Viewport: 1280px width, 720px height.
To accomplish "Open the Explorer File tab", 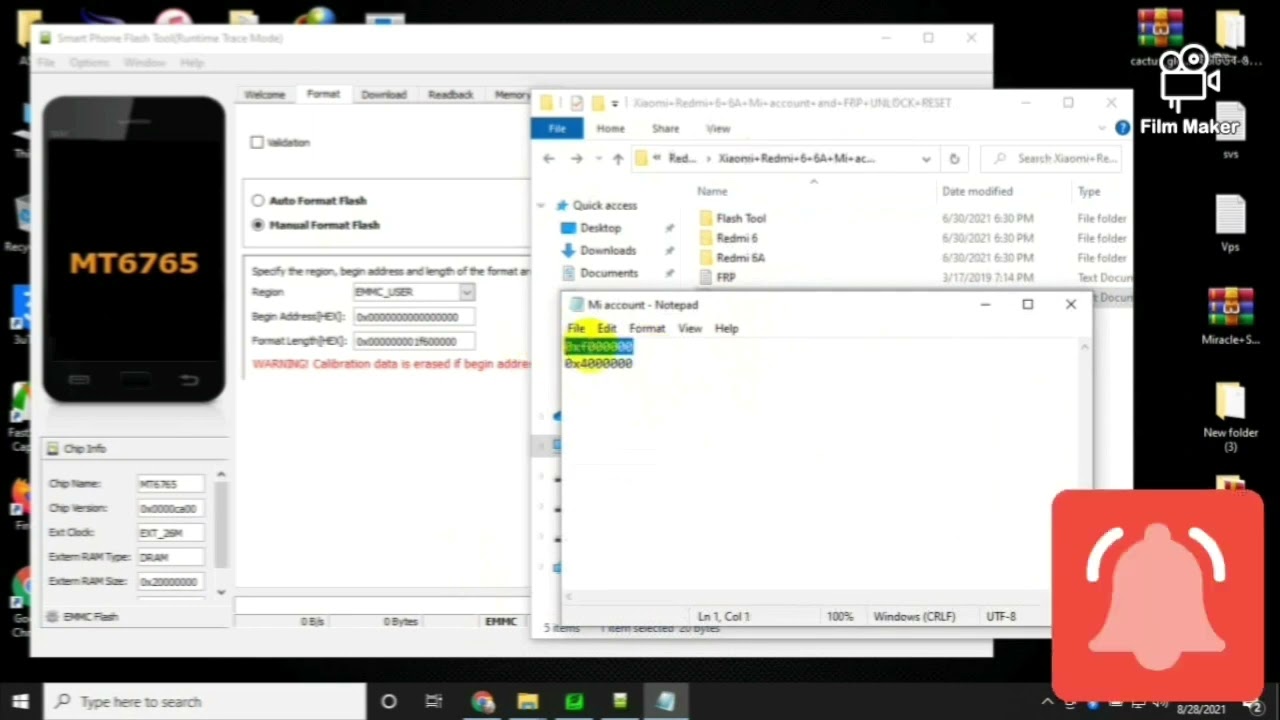I will 557,128.
